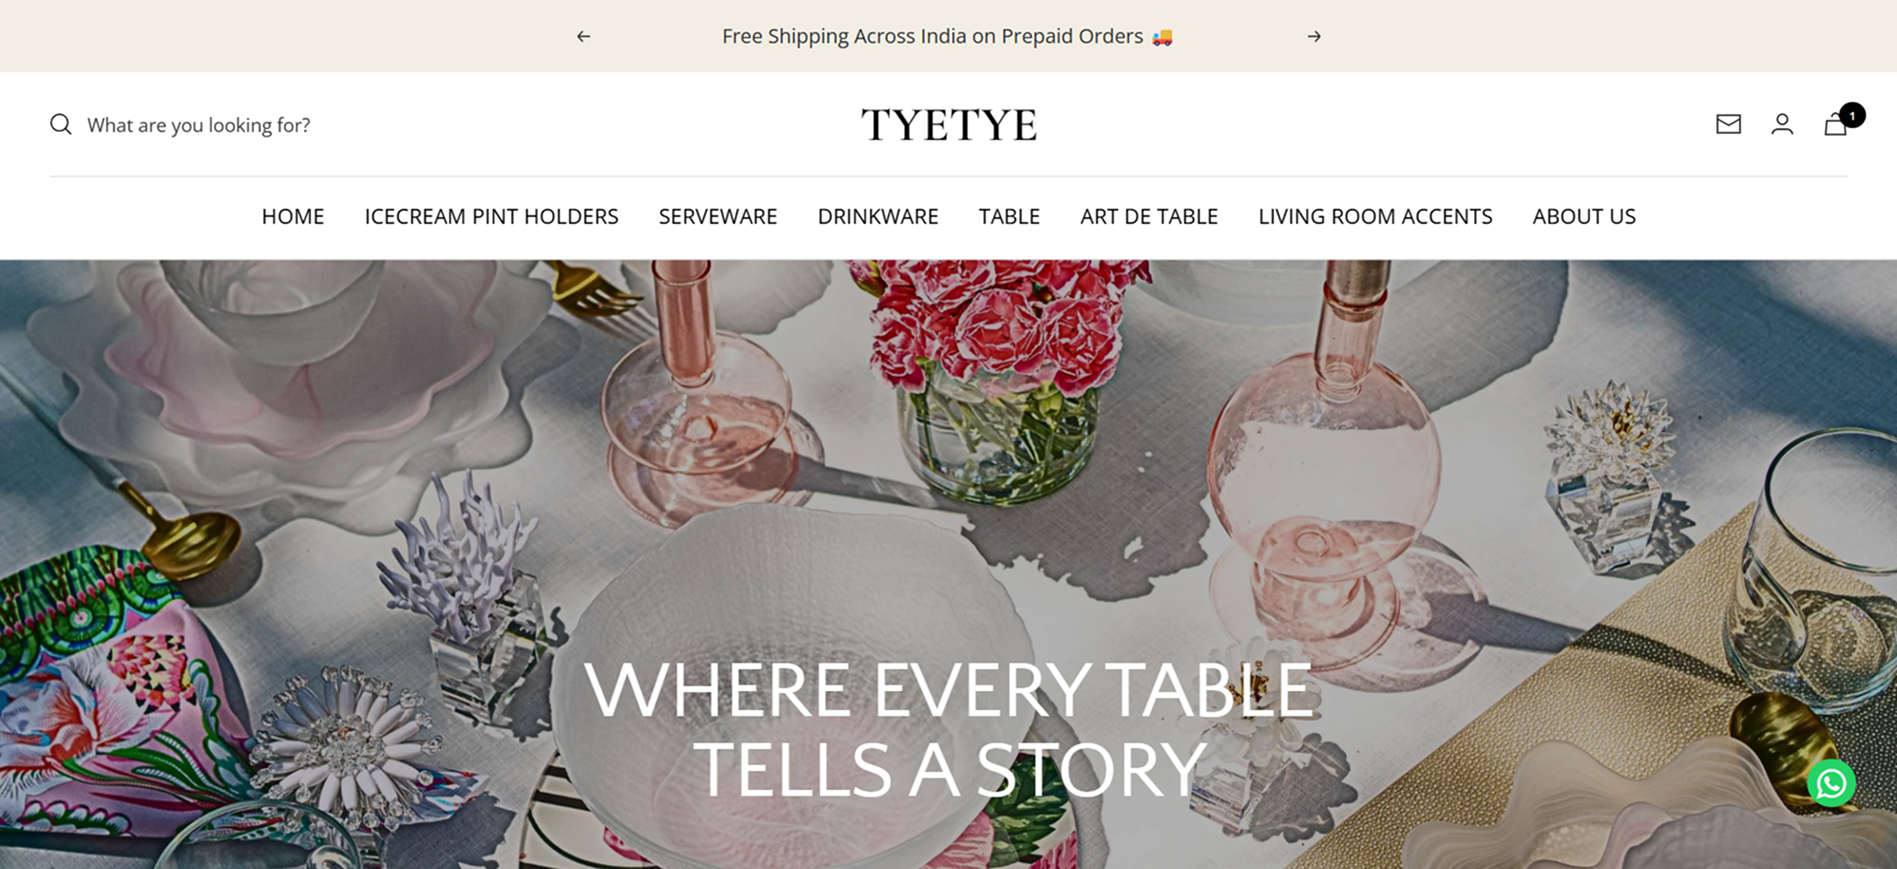Open the ART DE TABLE menu item

click(1149, 216)
